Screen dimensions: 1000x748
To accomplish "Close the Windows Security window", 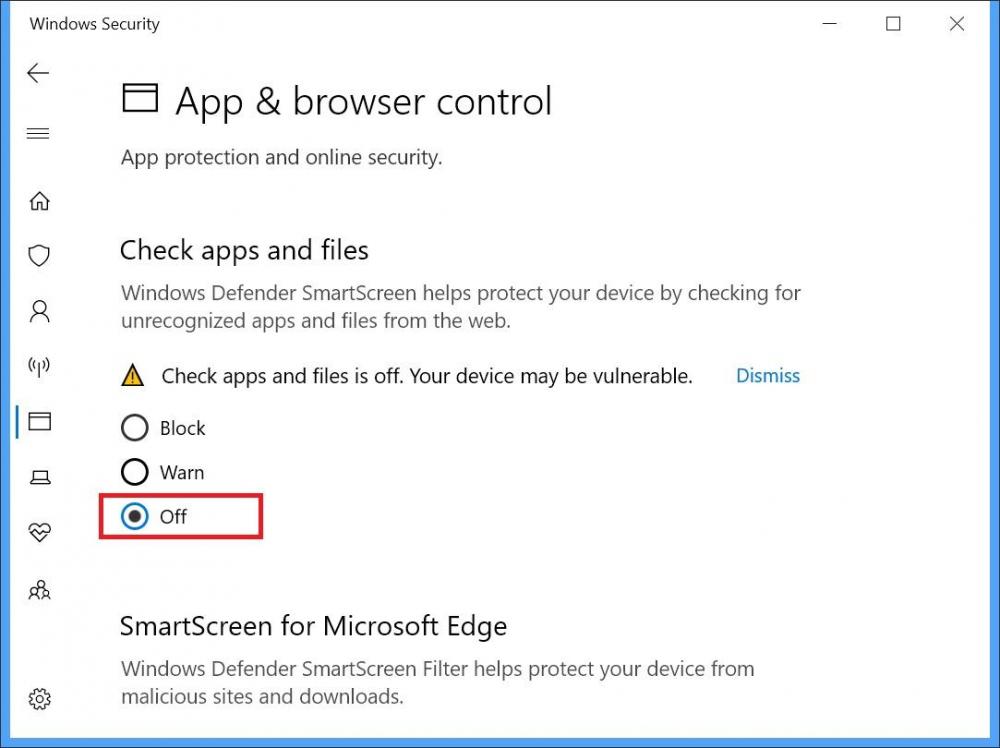I will [x=957, y=24].
